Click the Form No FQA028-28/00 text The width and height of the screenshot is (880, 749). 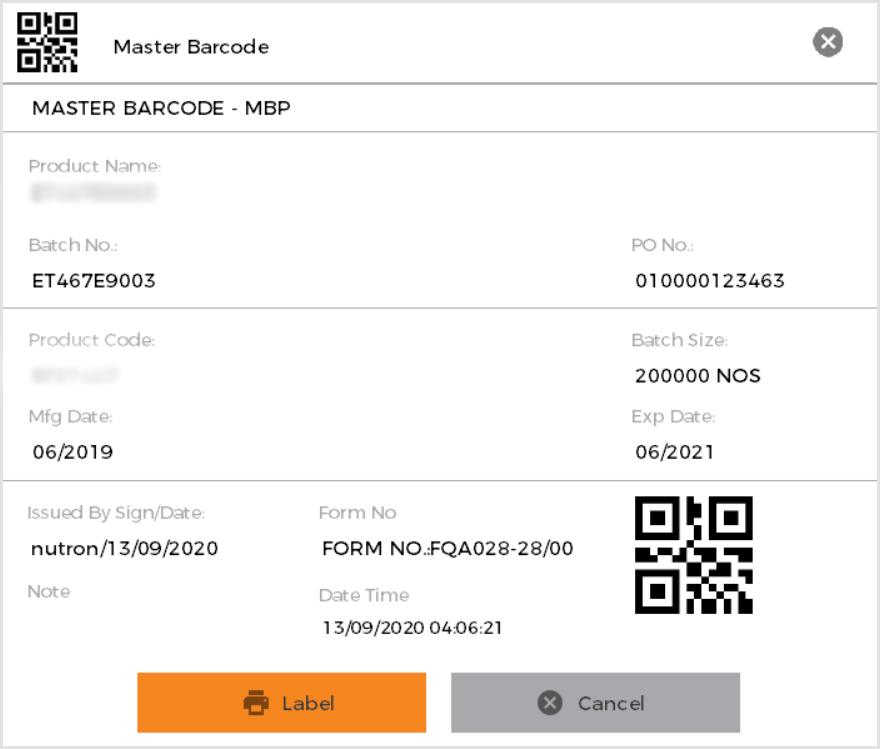click(x=447, y=548)
